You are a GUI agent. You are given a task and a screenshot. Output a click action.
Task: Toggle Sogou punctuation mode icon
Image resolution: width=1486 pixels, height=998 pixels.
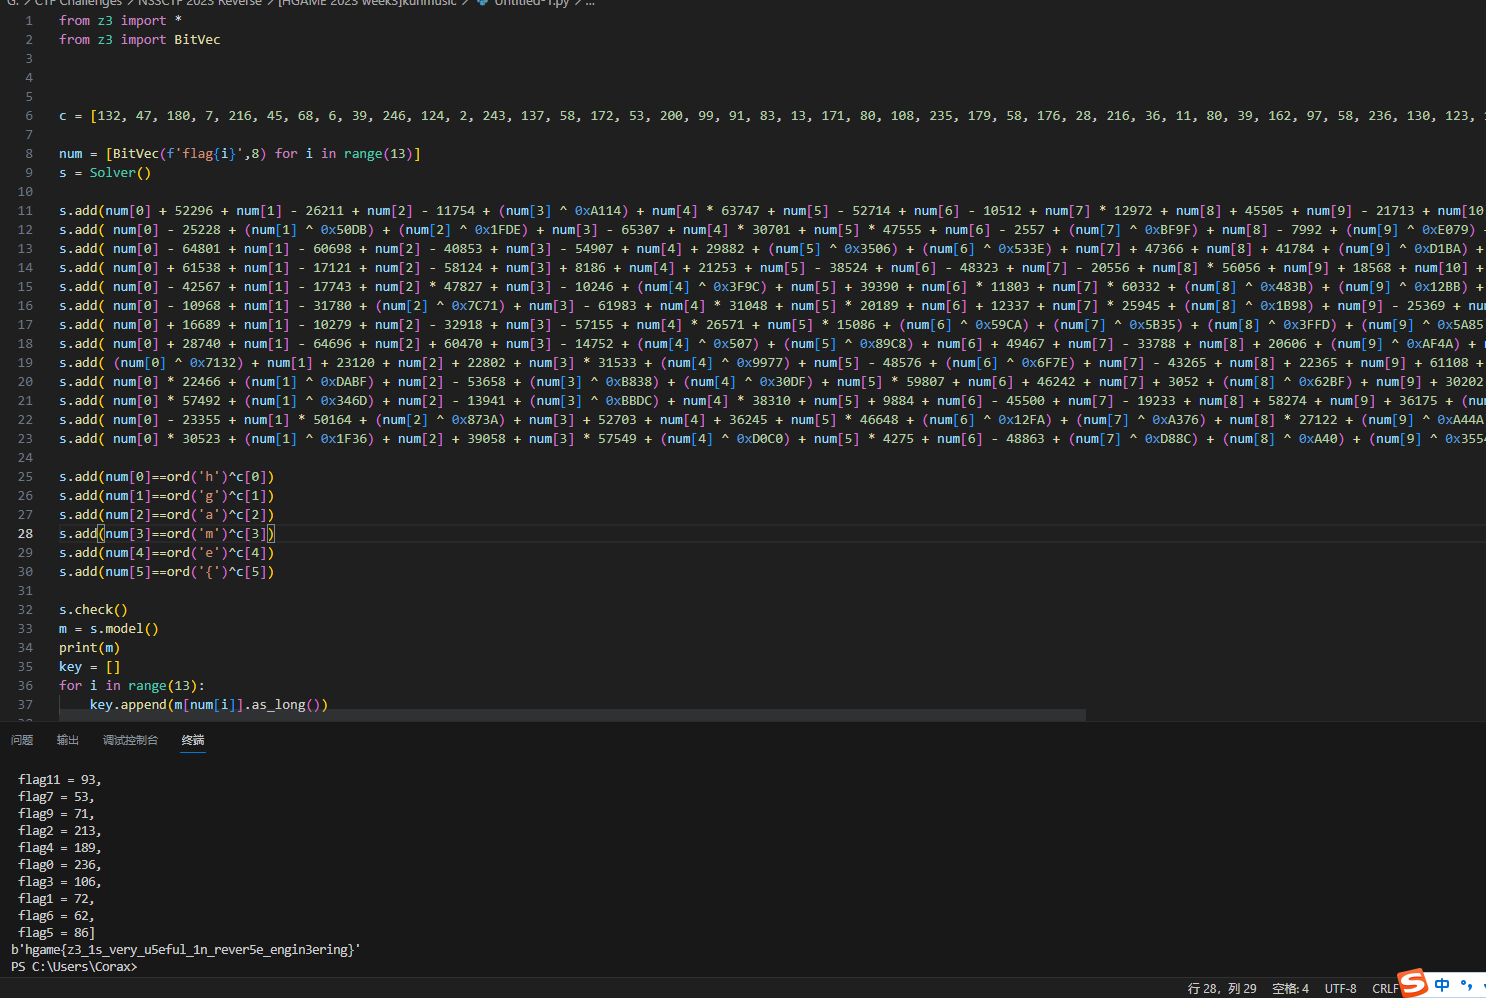[1466, 985]
